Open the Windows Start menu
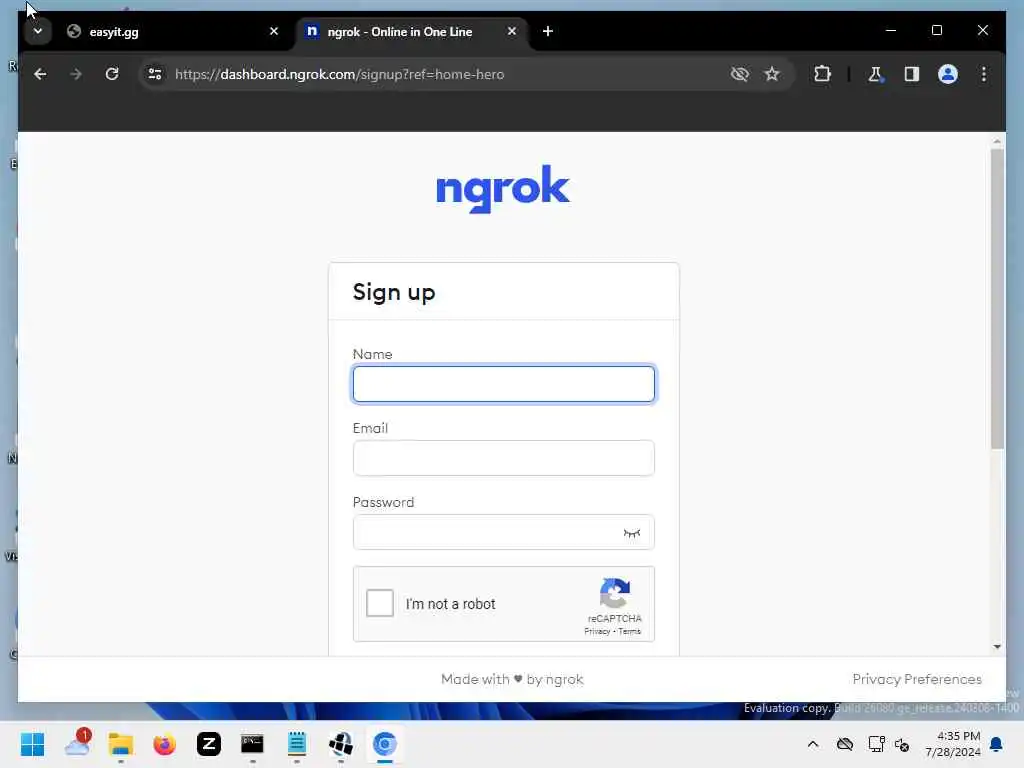The height and width of the screenshot is (768, 1024). point(32,744)
